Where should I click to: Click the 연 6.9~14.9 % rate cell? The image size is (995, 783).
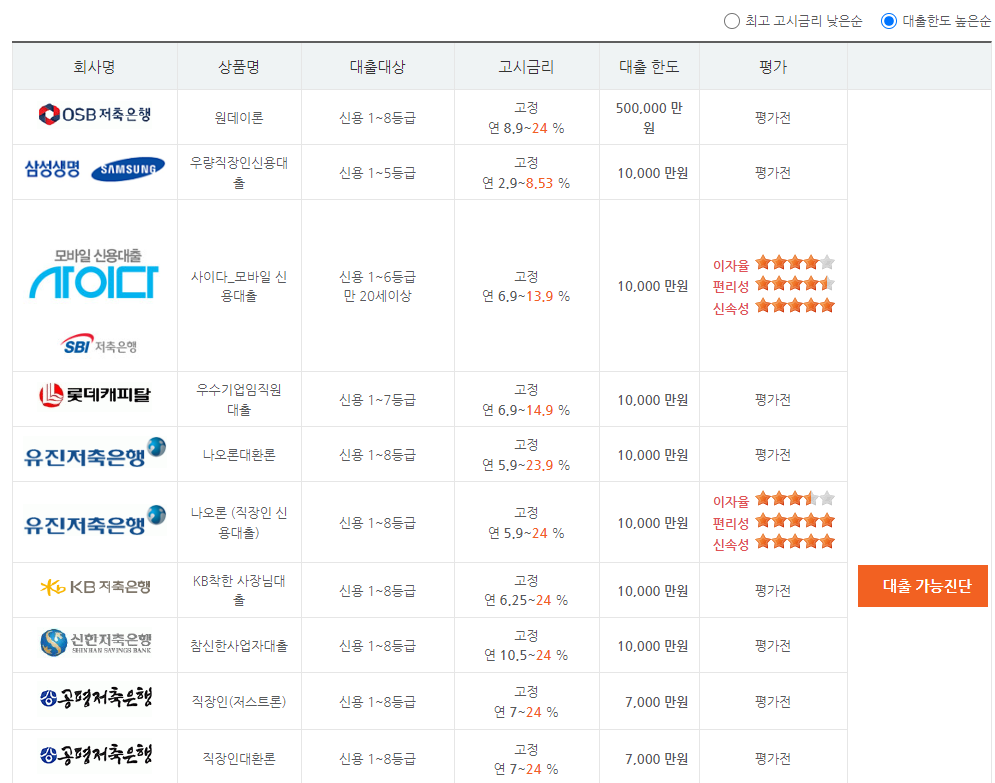(526, 400)
